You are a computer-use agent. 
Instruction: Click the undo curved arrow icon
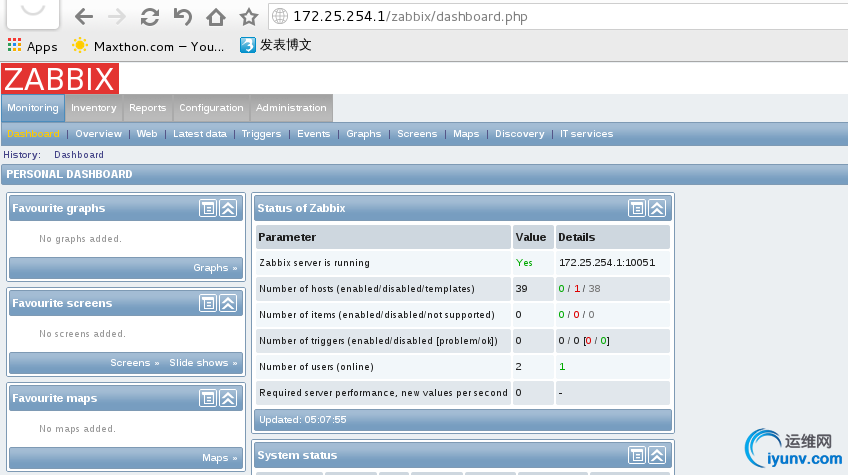183,17
